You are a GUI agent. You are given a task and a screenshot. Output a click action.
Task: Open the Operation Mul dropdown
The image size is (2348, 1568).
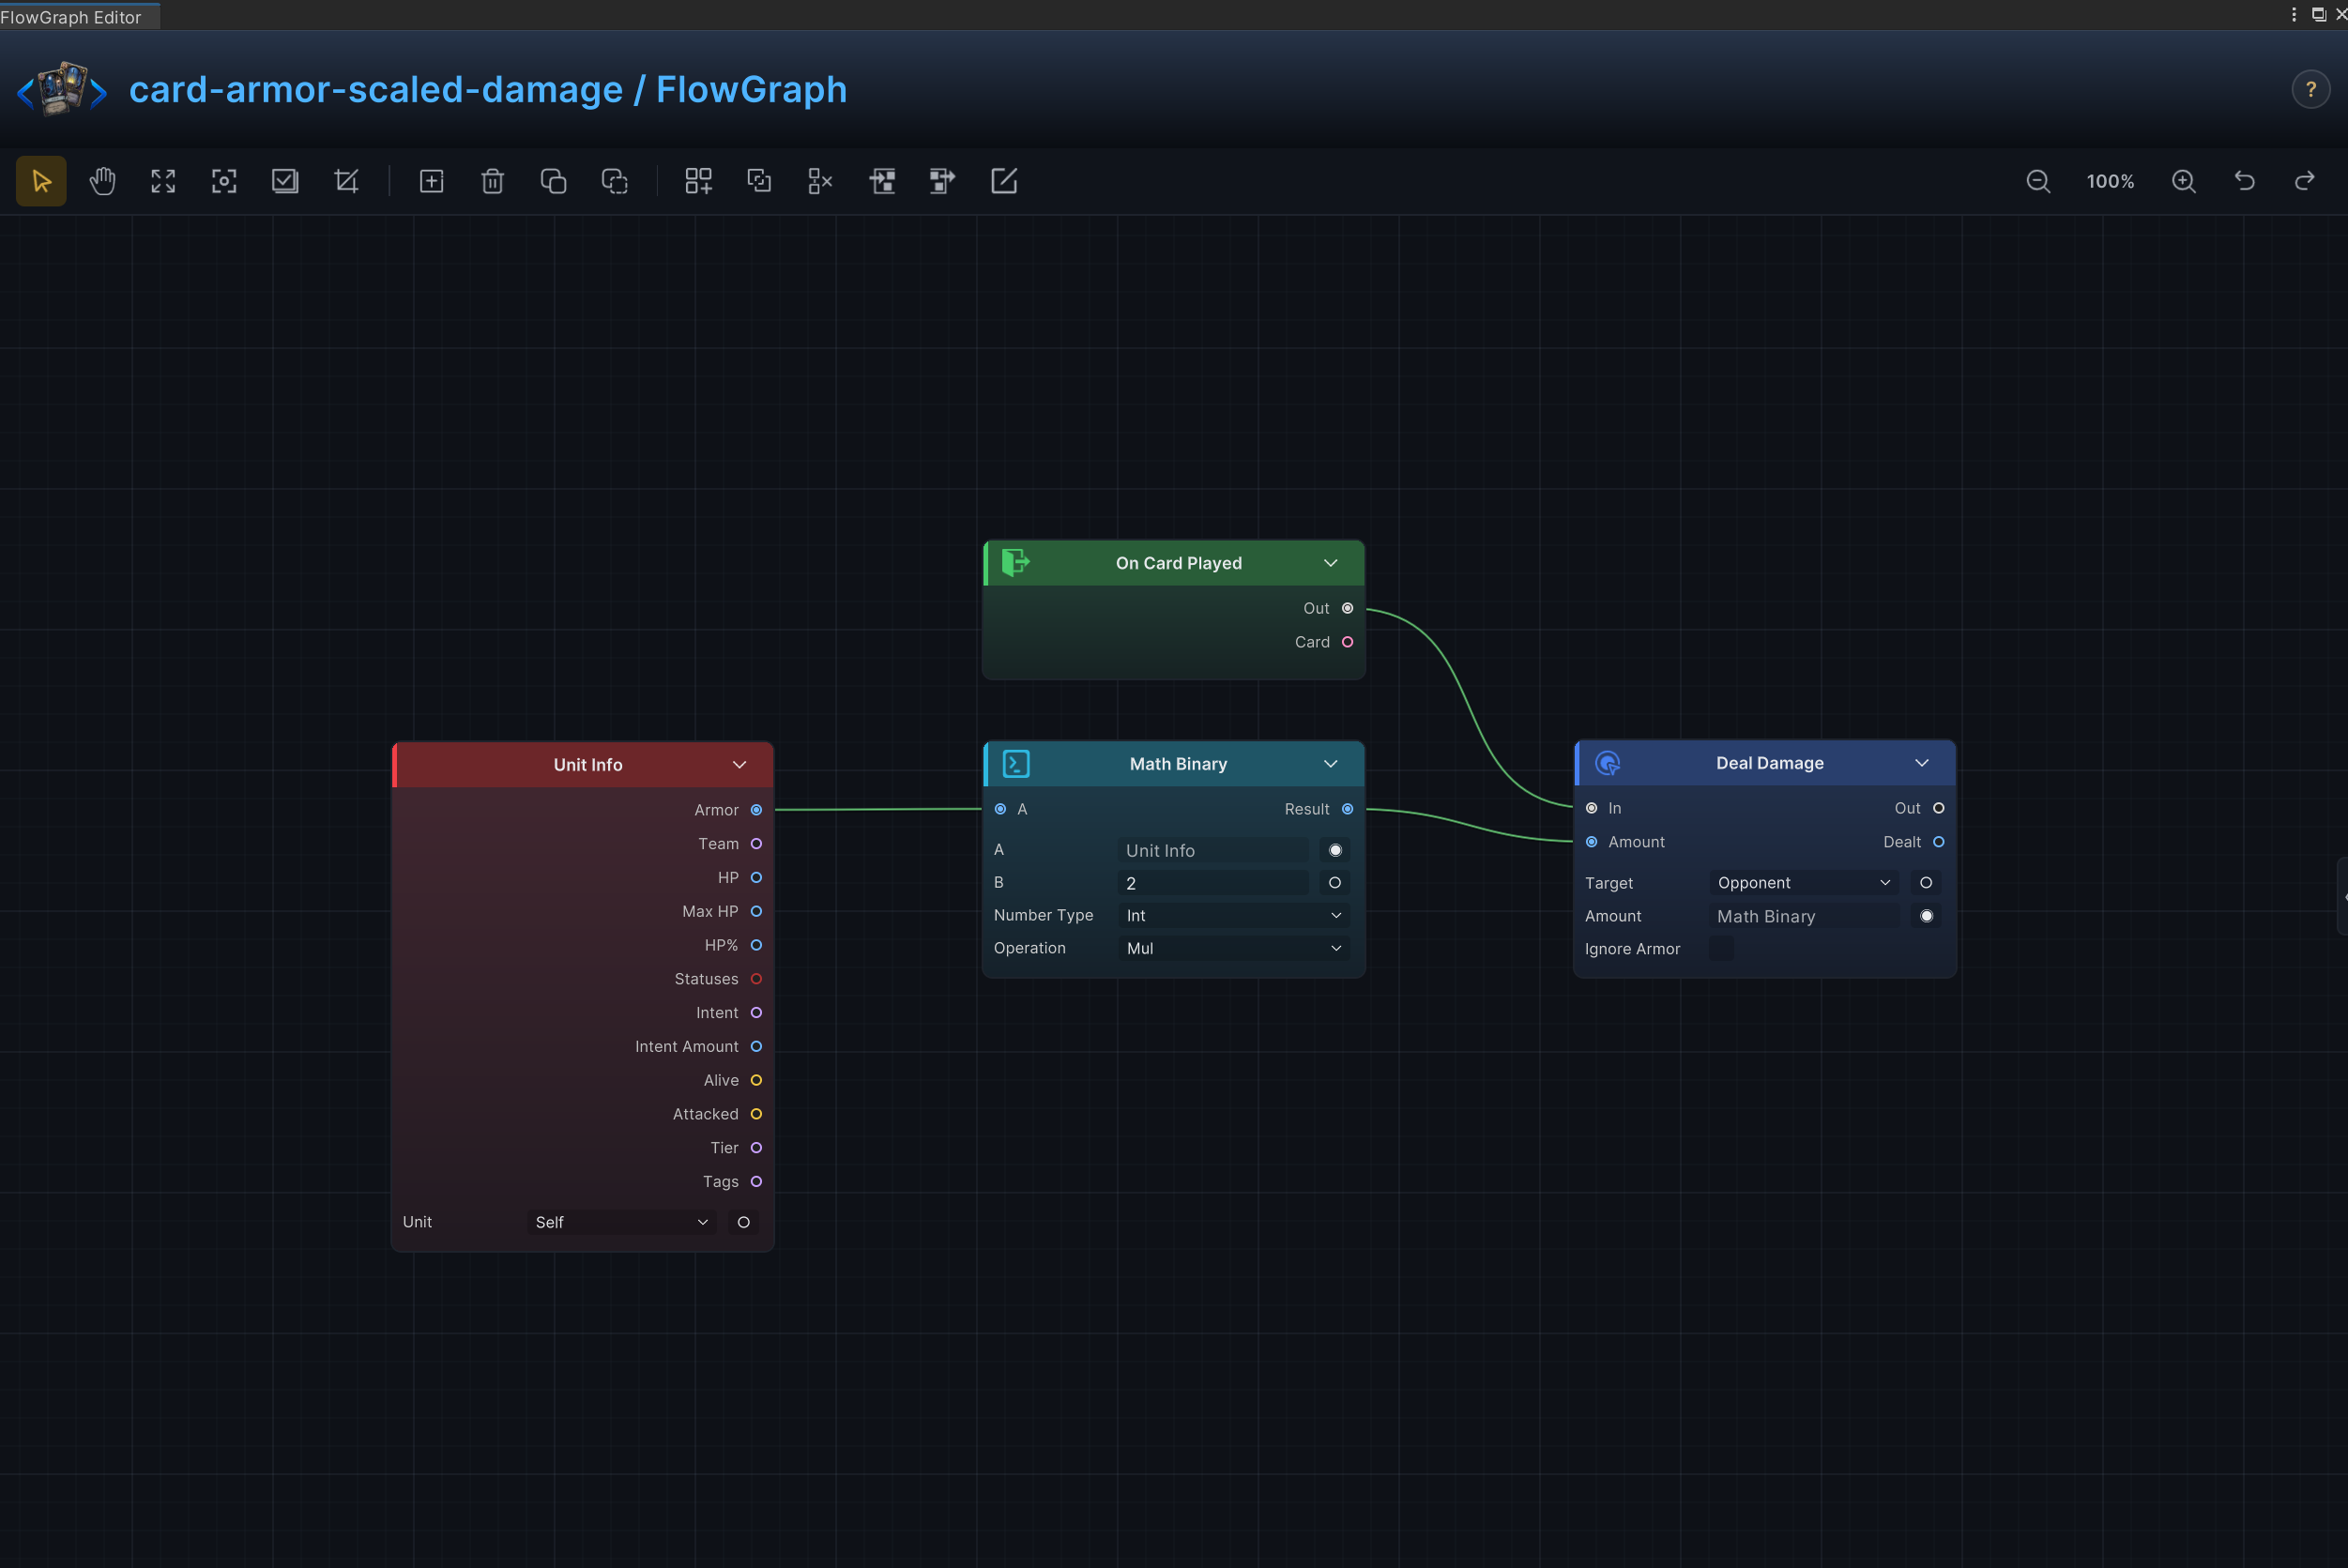coord(1233,948)
